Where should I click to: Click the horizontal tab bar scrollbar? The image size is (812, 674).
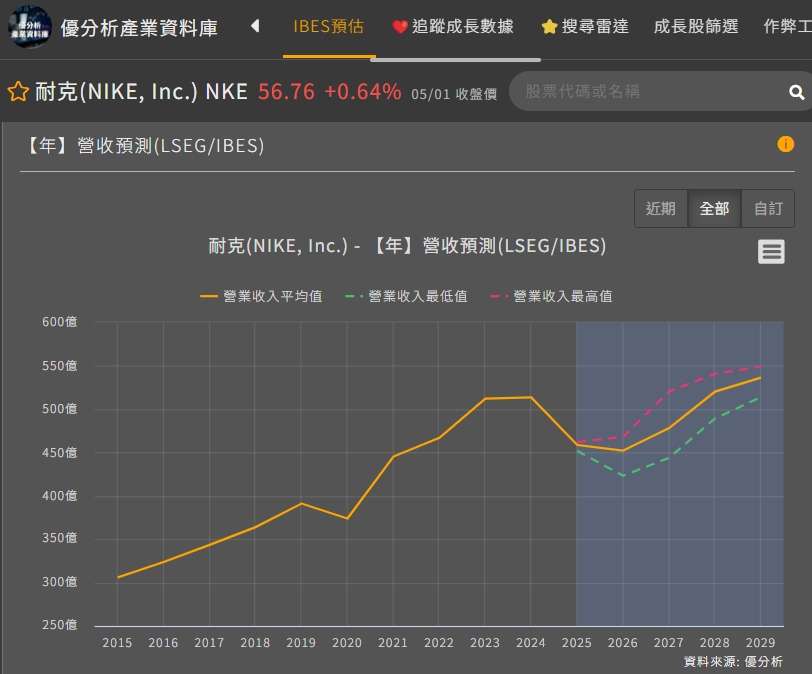click(456, 60)
